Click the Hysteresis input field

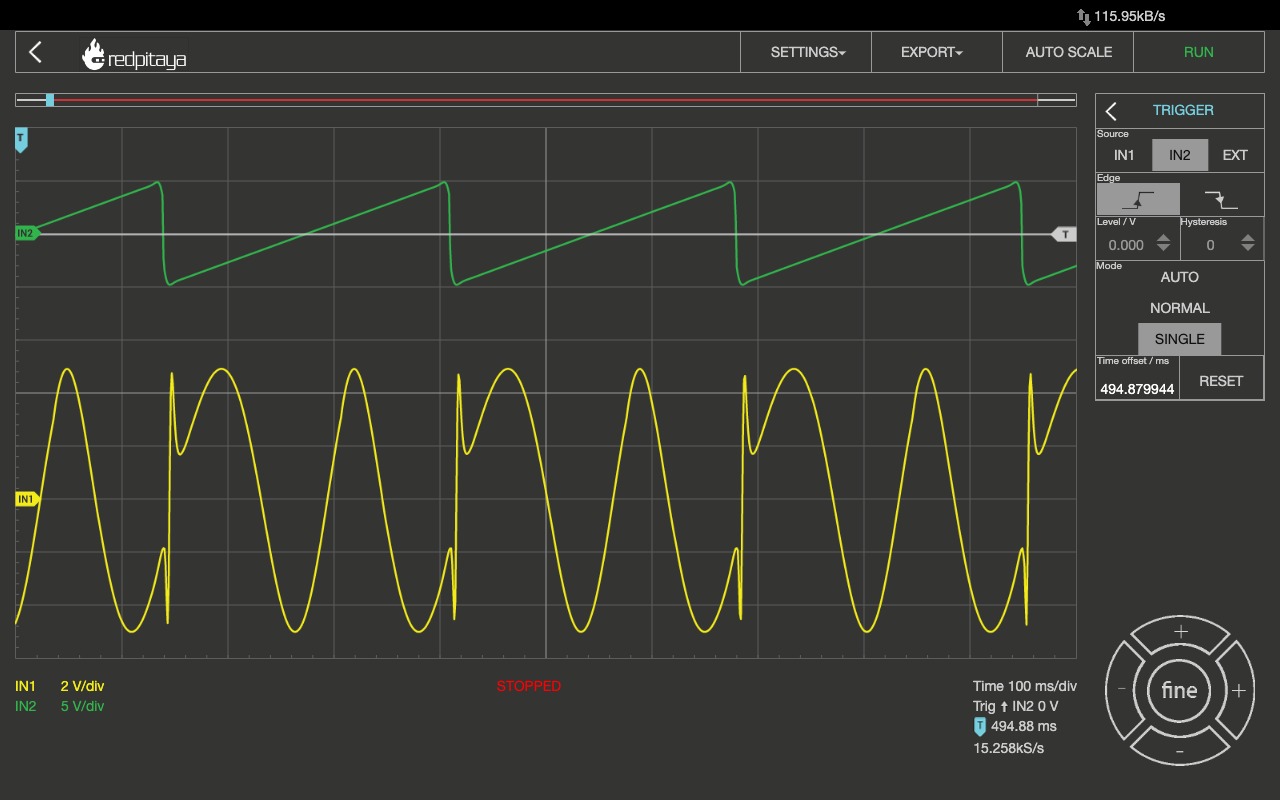1210,245
